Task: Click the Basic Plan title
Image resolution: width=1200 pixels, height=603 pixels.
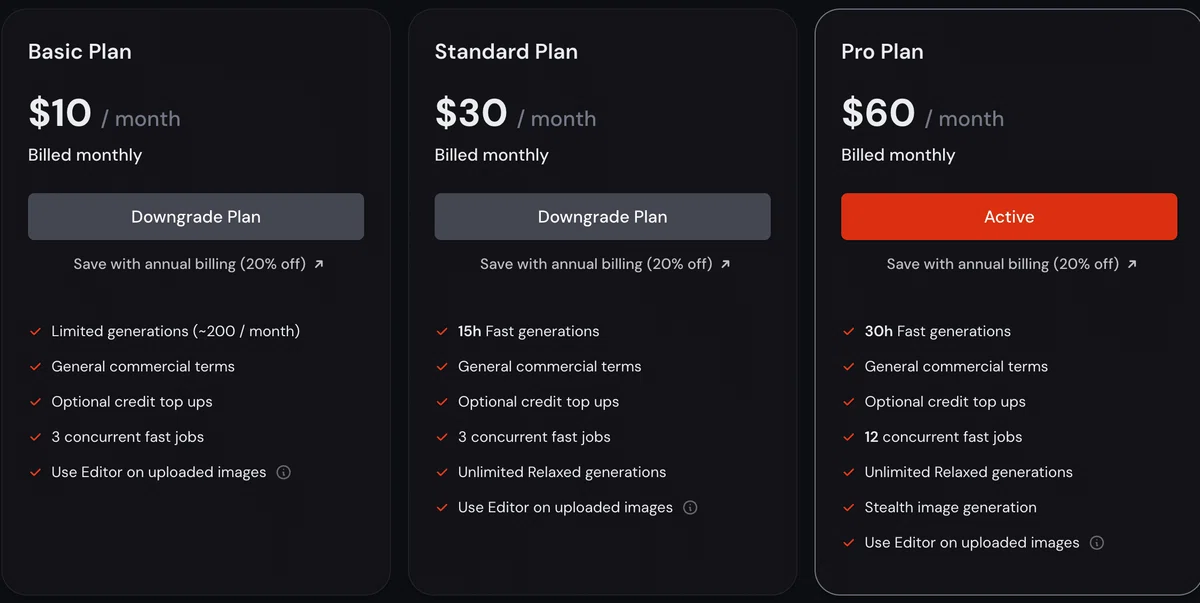Action: coord(80,51)
